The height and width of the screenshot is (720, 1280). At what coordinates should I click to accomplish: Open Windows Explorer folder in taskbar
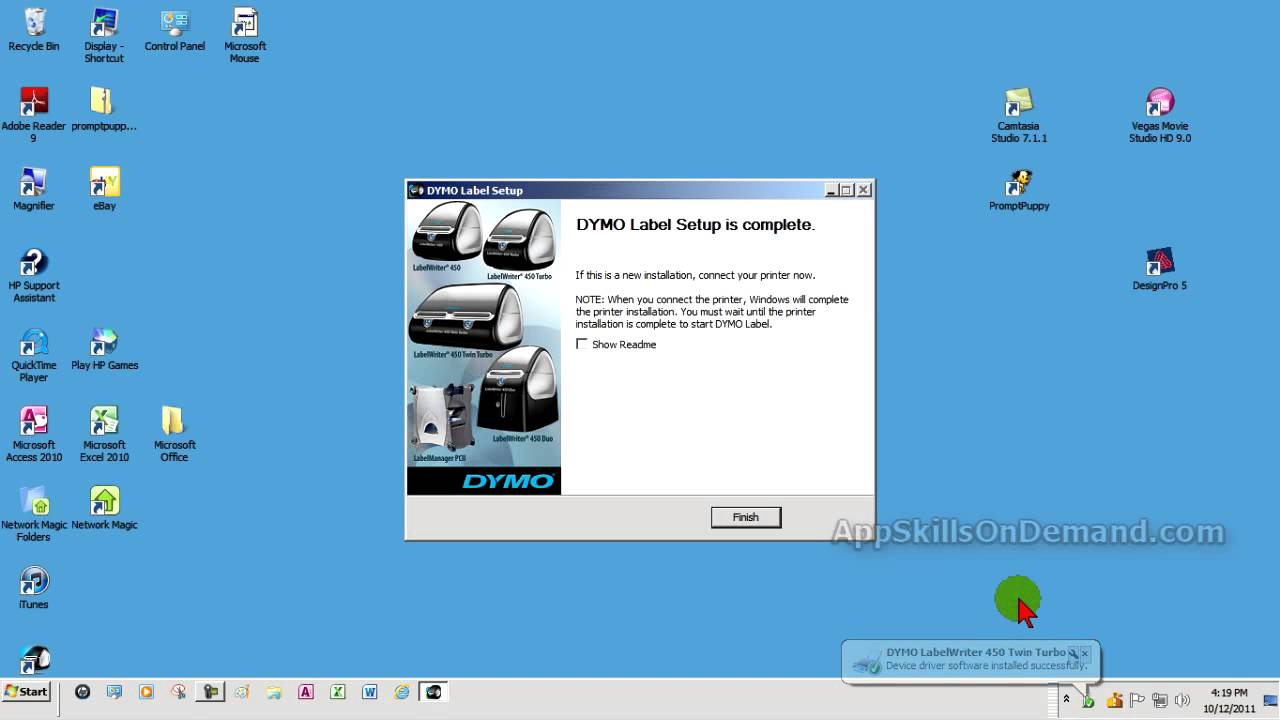pos(274,691)
